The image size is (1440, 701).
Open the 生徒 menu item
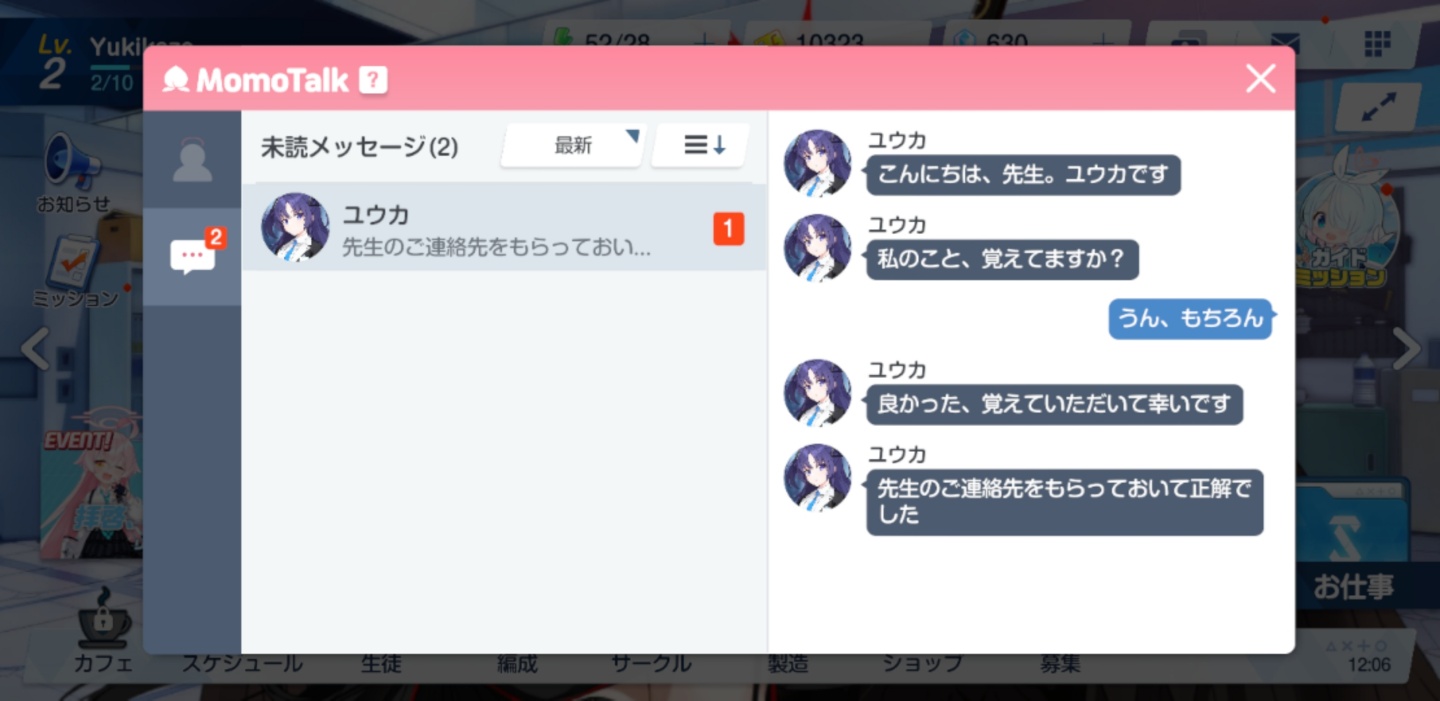tap(381, 664)
